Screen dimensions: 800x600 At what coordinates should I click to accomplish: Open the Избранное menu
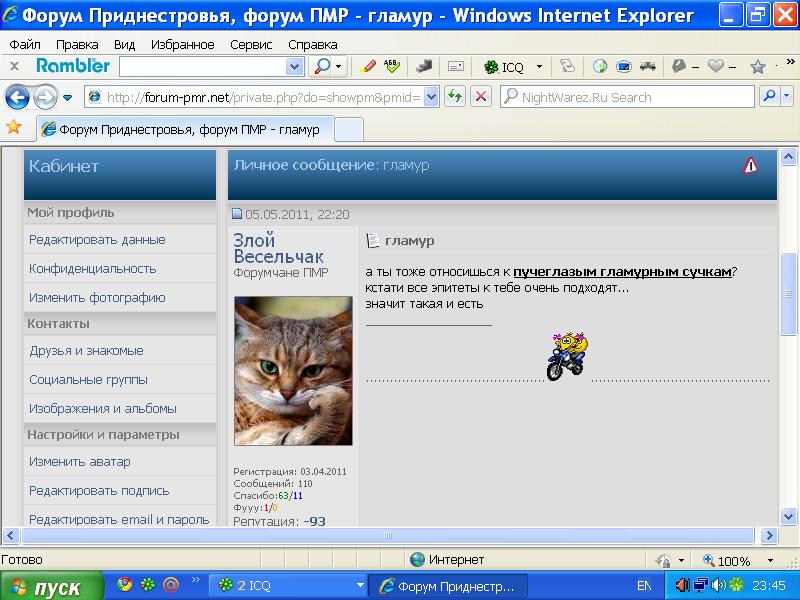(x=182, y=45)
